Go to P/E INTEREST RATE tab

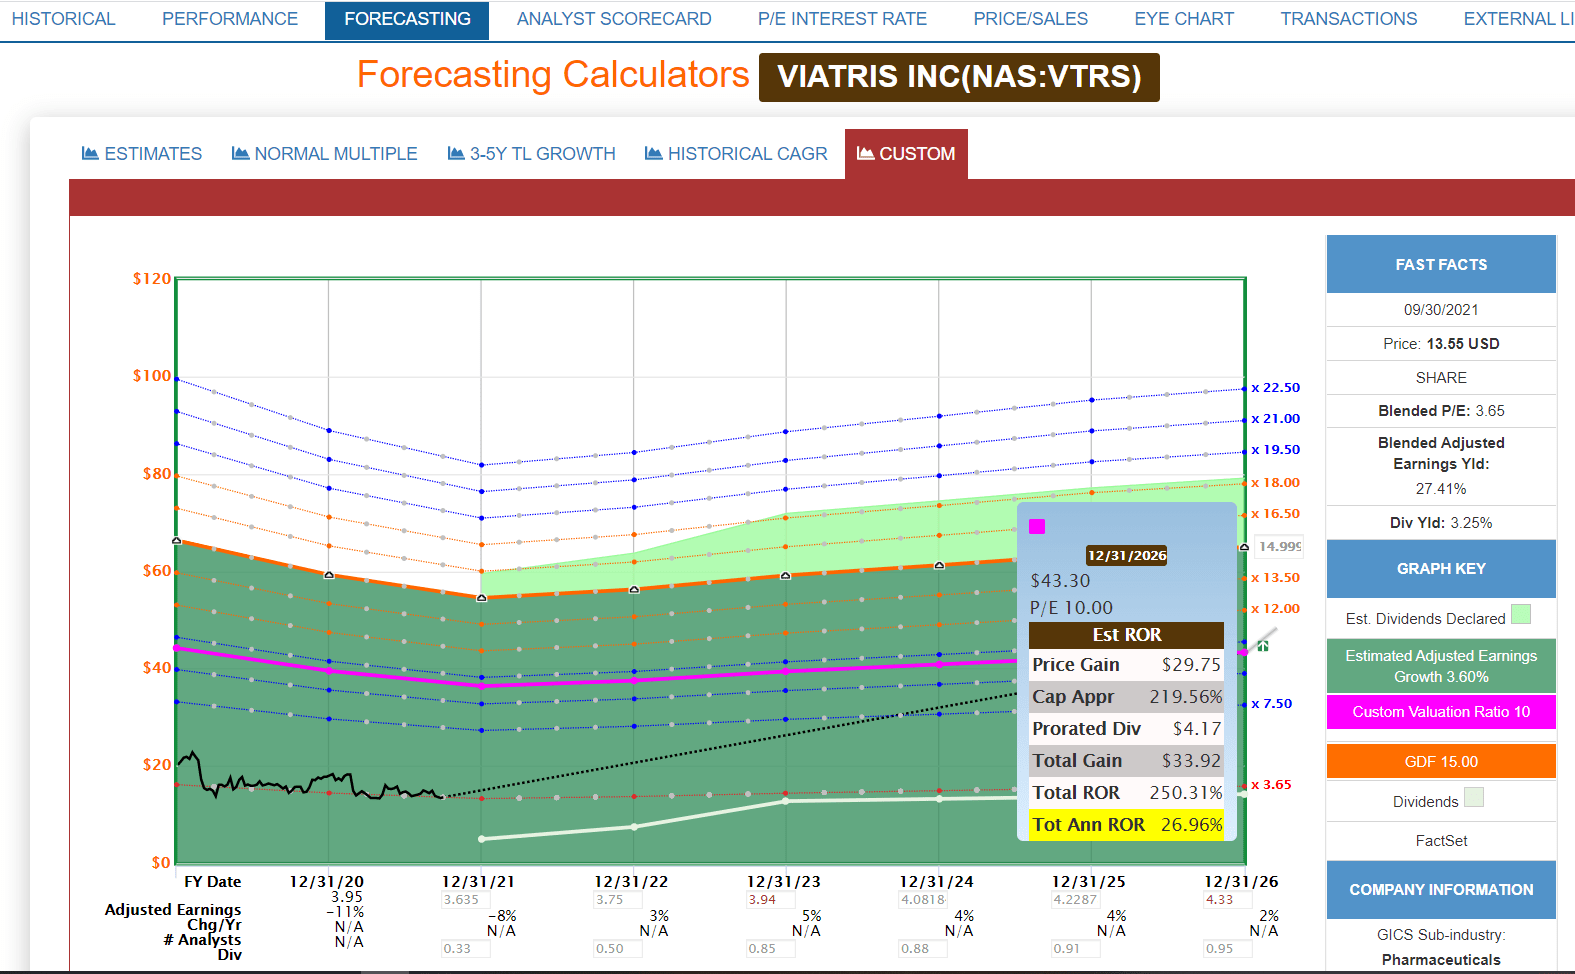842,19
